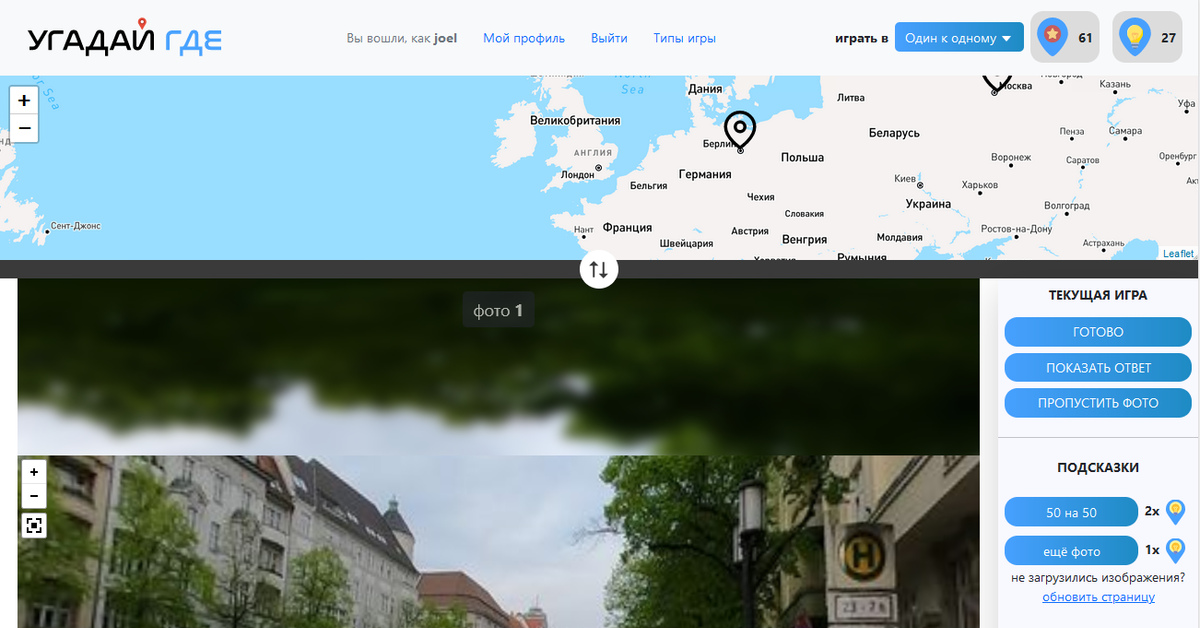1200x628 pixels.
Task: Click Волгоград city label on the map
Action: tap(1066, 205)
